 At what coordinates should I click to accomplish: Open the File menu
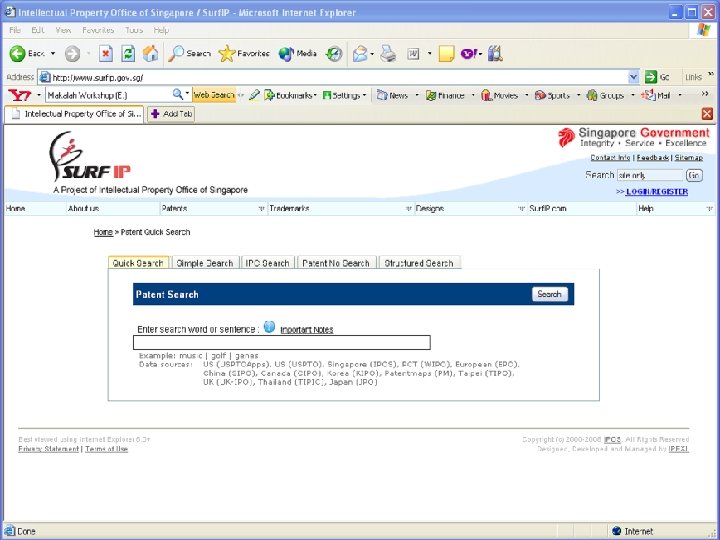pos(15,30)
